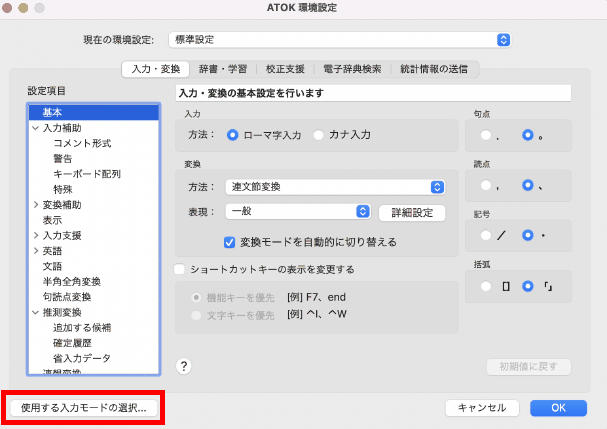Select the slash ／ symbol option for 記号
This screenshot has width=607, height=429.
[486, 235]
